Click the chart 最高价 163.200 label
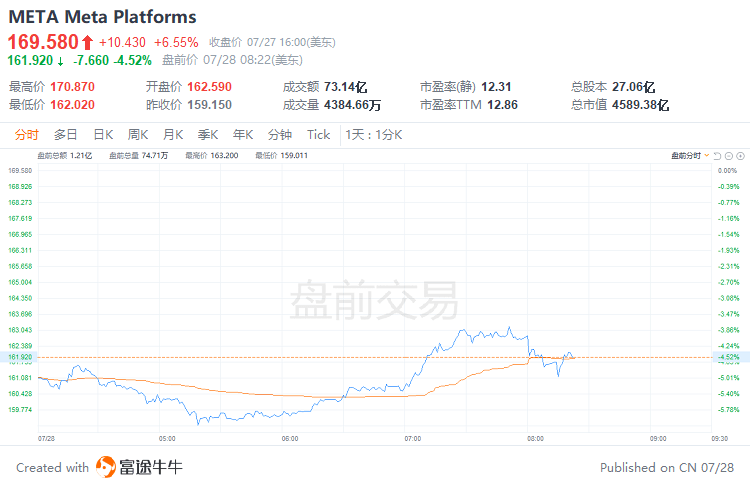The height and width of the screenshot is (488, 750). coord(212,155)
